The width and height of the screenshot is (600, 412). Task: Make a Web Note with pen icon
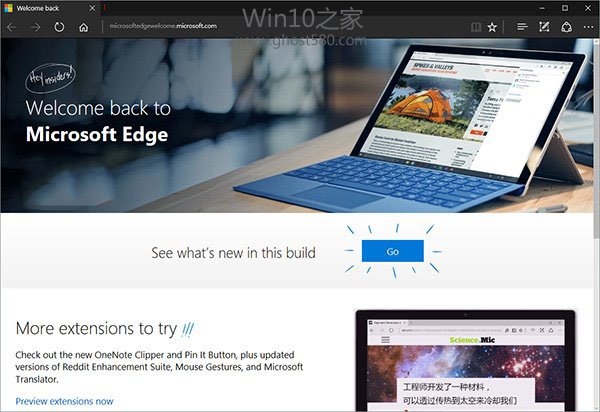(544, 27)
